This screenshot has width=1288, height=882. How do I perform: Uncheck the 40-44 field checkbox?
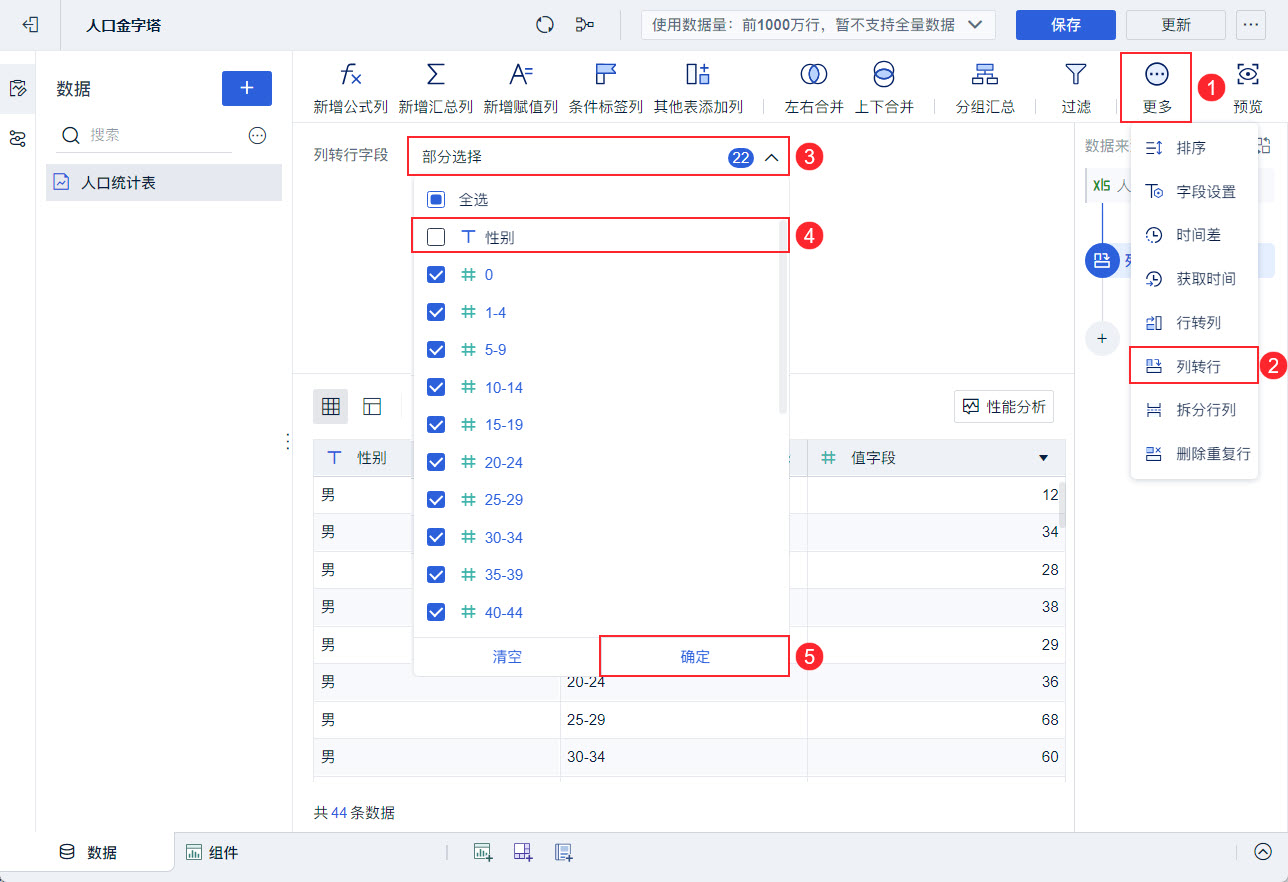(436, 612)
